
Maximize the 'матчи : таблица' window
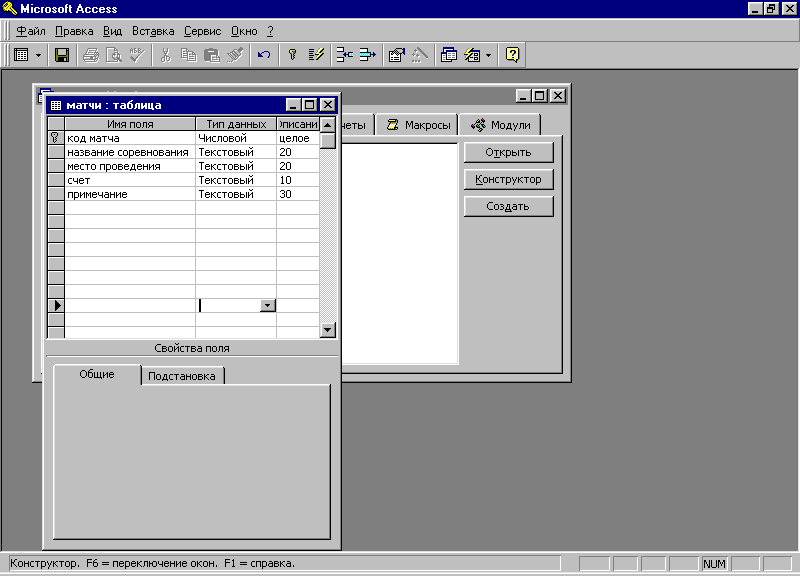[x=310, y=105]
